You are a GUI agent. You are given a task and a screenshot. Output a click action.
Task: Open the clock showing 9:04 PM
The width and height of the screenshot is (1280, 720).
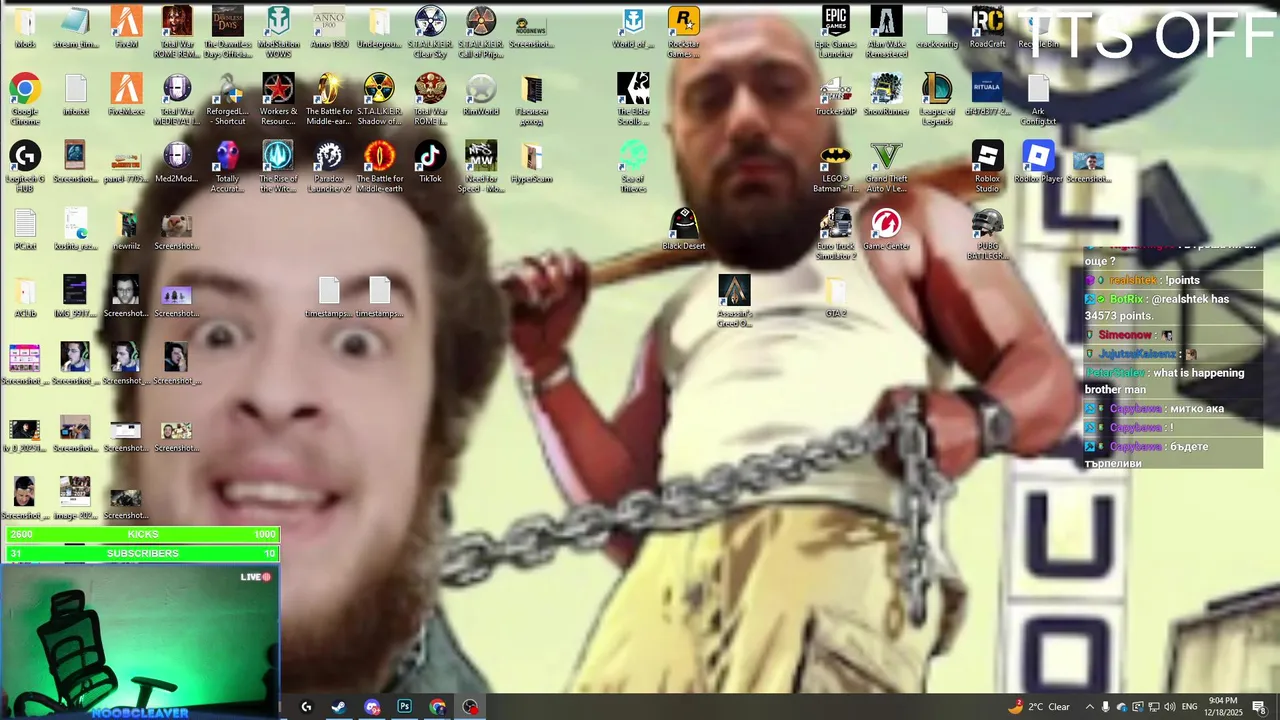pyautogui.click(x=1223, y=707)
